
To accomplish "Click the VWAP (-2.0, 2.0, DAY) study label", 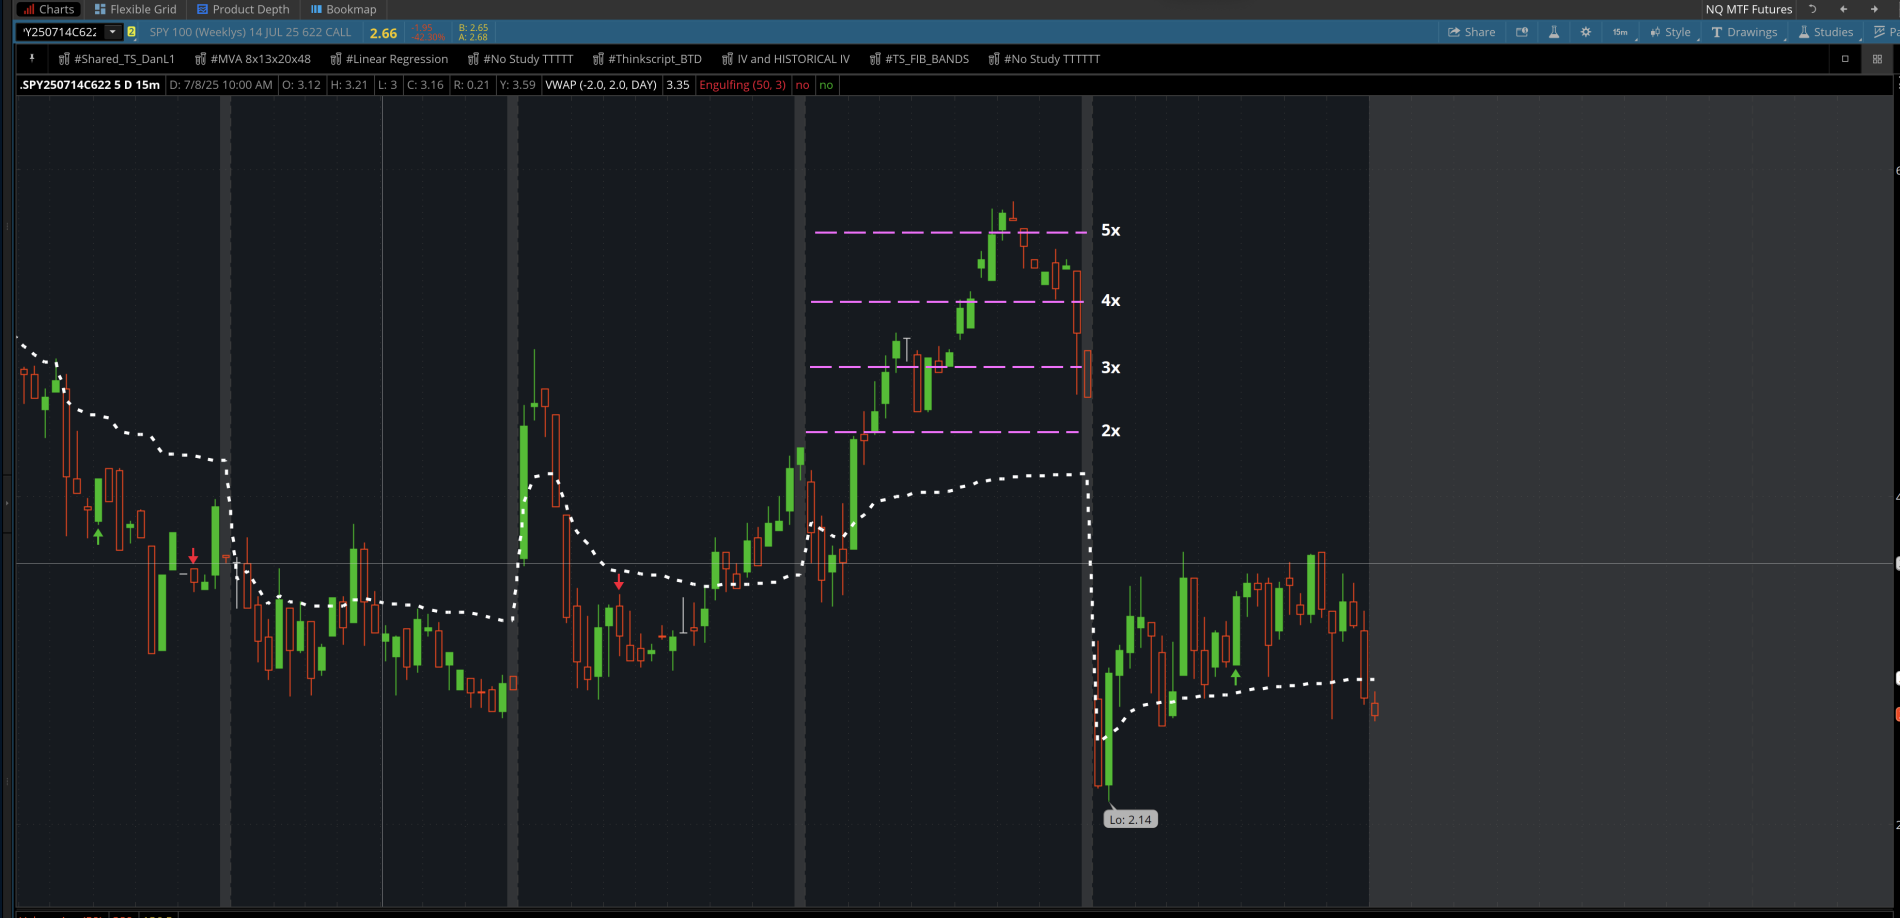I will coord(601,85).
